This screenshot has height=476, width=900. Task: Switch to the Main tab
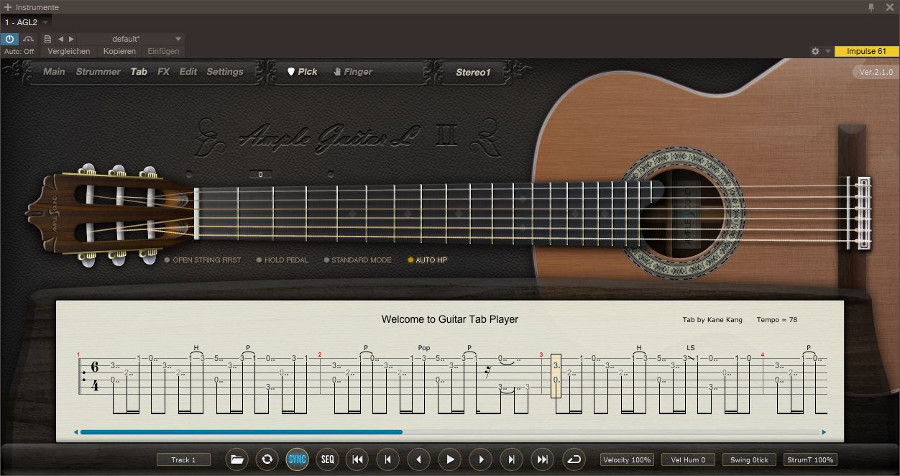point(55,72)
